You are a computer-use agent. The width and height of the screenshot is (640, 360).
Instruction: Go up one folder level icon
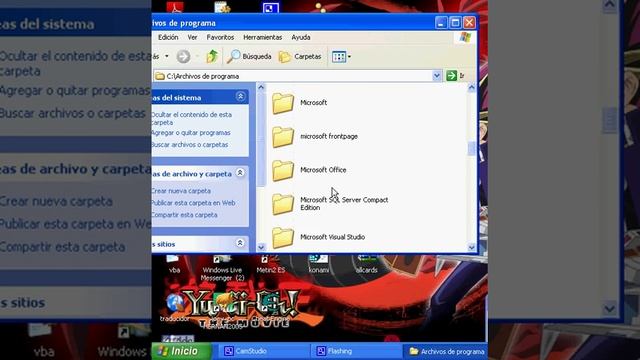[x=211, y=56]
